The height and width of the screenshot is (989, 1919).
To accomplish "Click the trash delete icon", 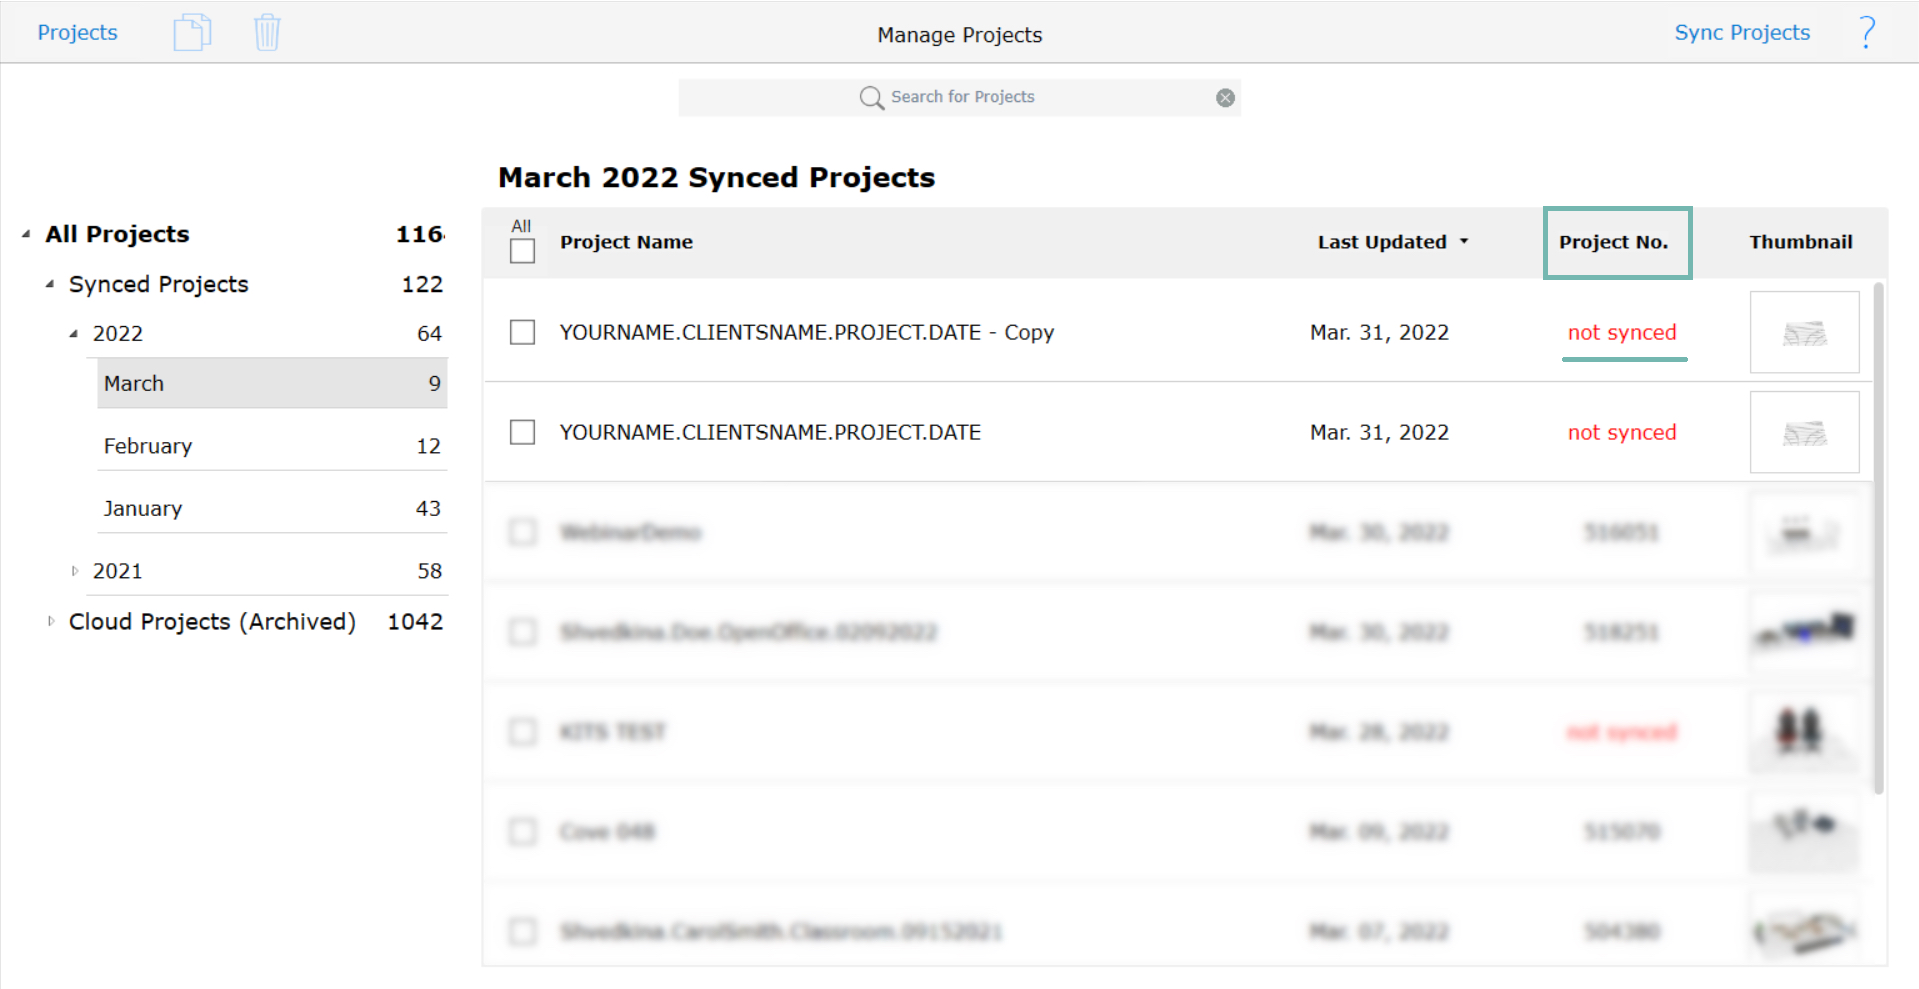I will pos(267,33).
